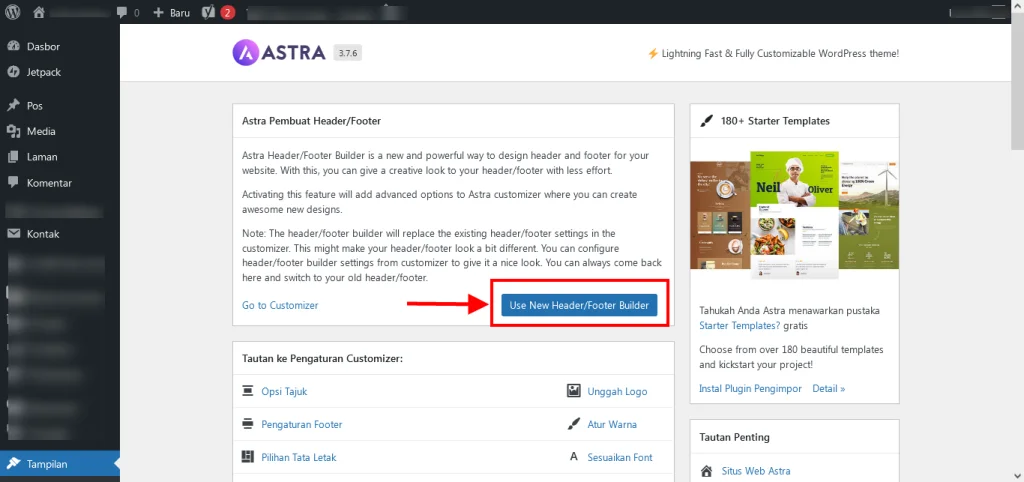Click the home site icon
1024x482 pixels.
coord(39,13)
